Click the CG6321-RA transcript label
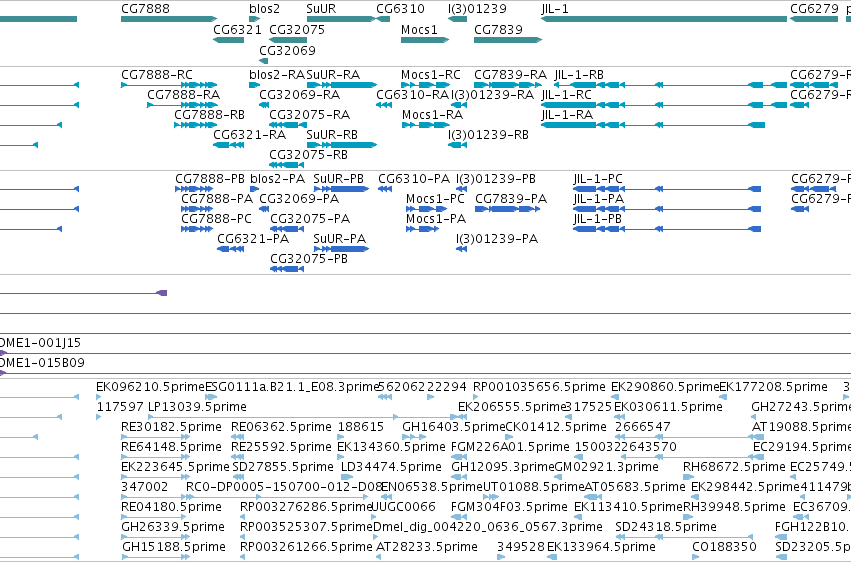Screen dimensions: 851x562 pyautogui.click(x=250, y=135)
